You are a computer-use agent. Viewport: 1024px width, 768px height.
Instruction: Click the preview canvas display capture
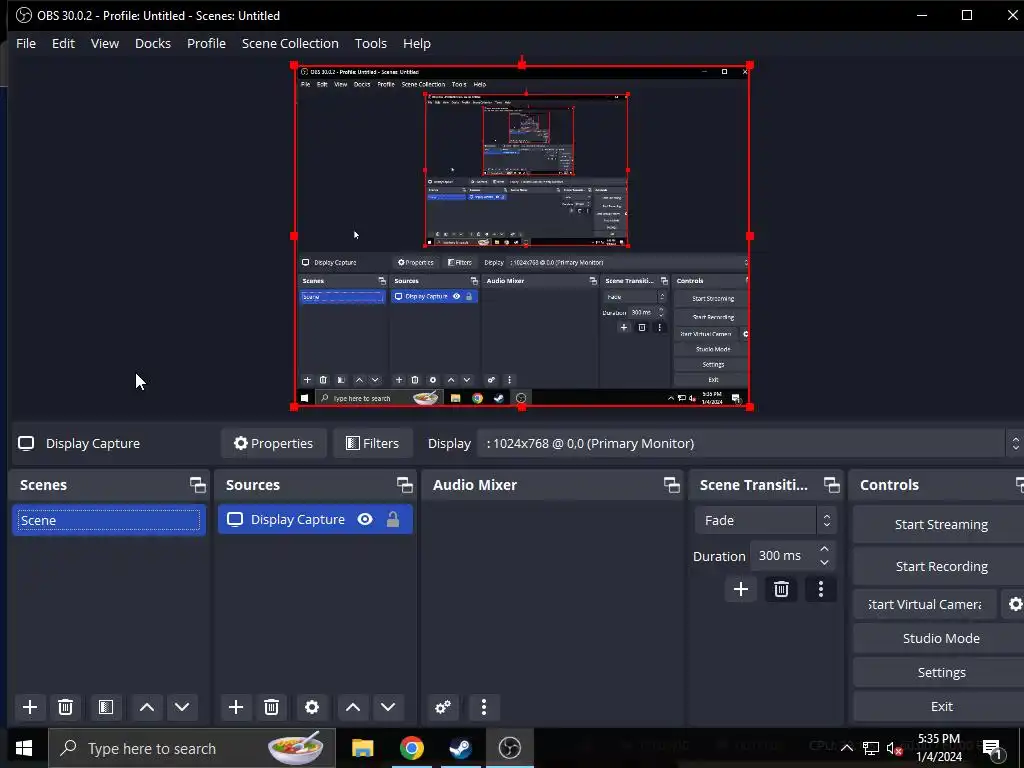pyautogui.click(x=521, y=236)
